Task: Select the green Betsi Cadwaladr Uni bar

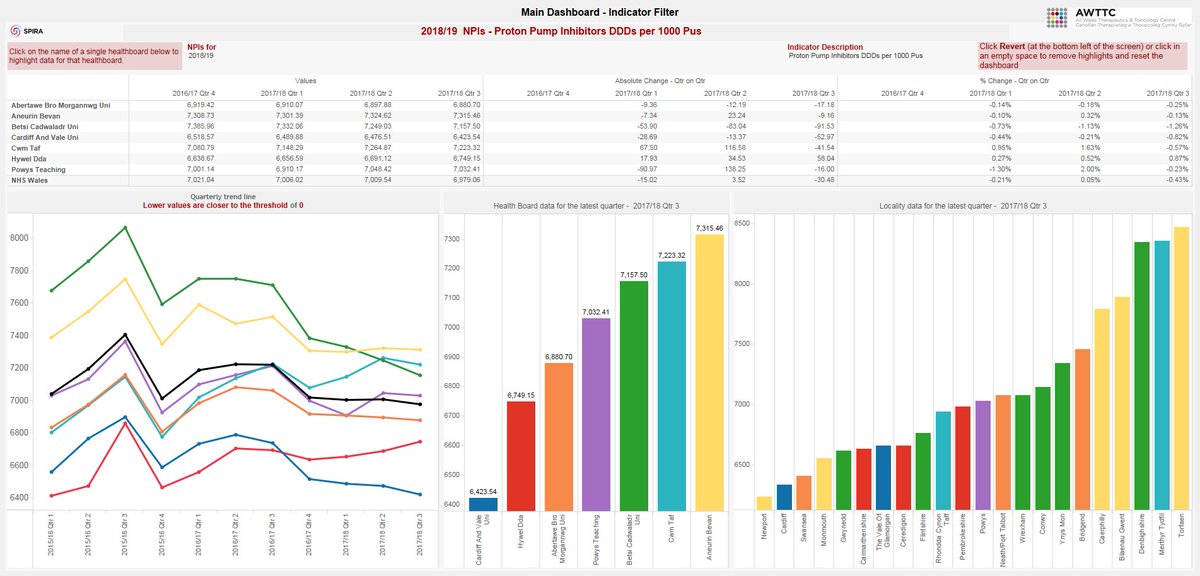Action: [632, 396]
